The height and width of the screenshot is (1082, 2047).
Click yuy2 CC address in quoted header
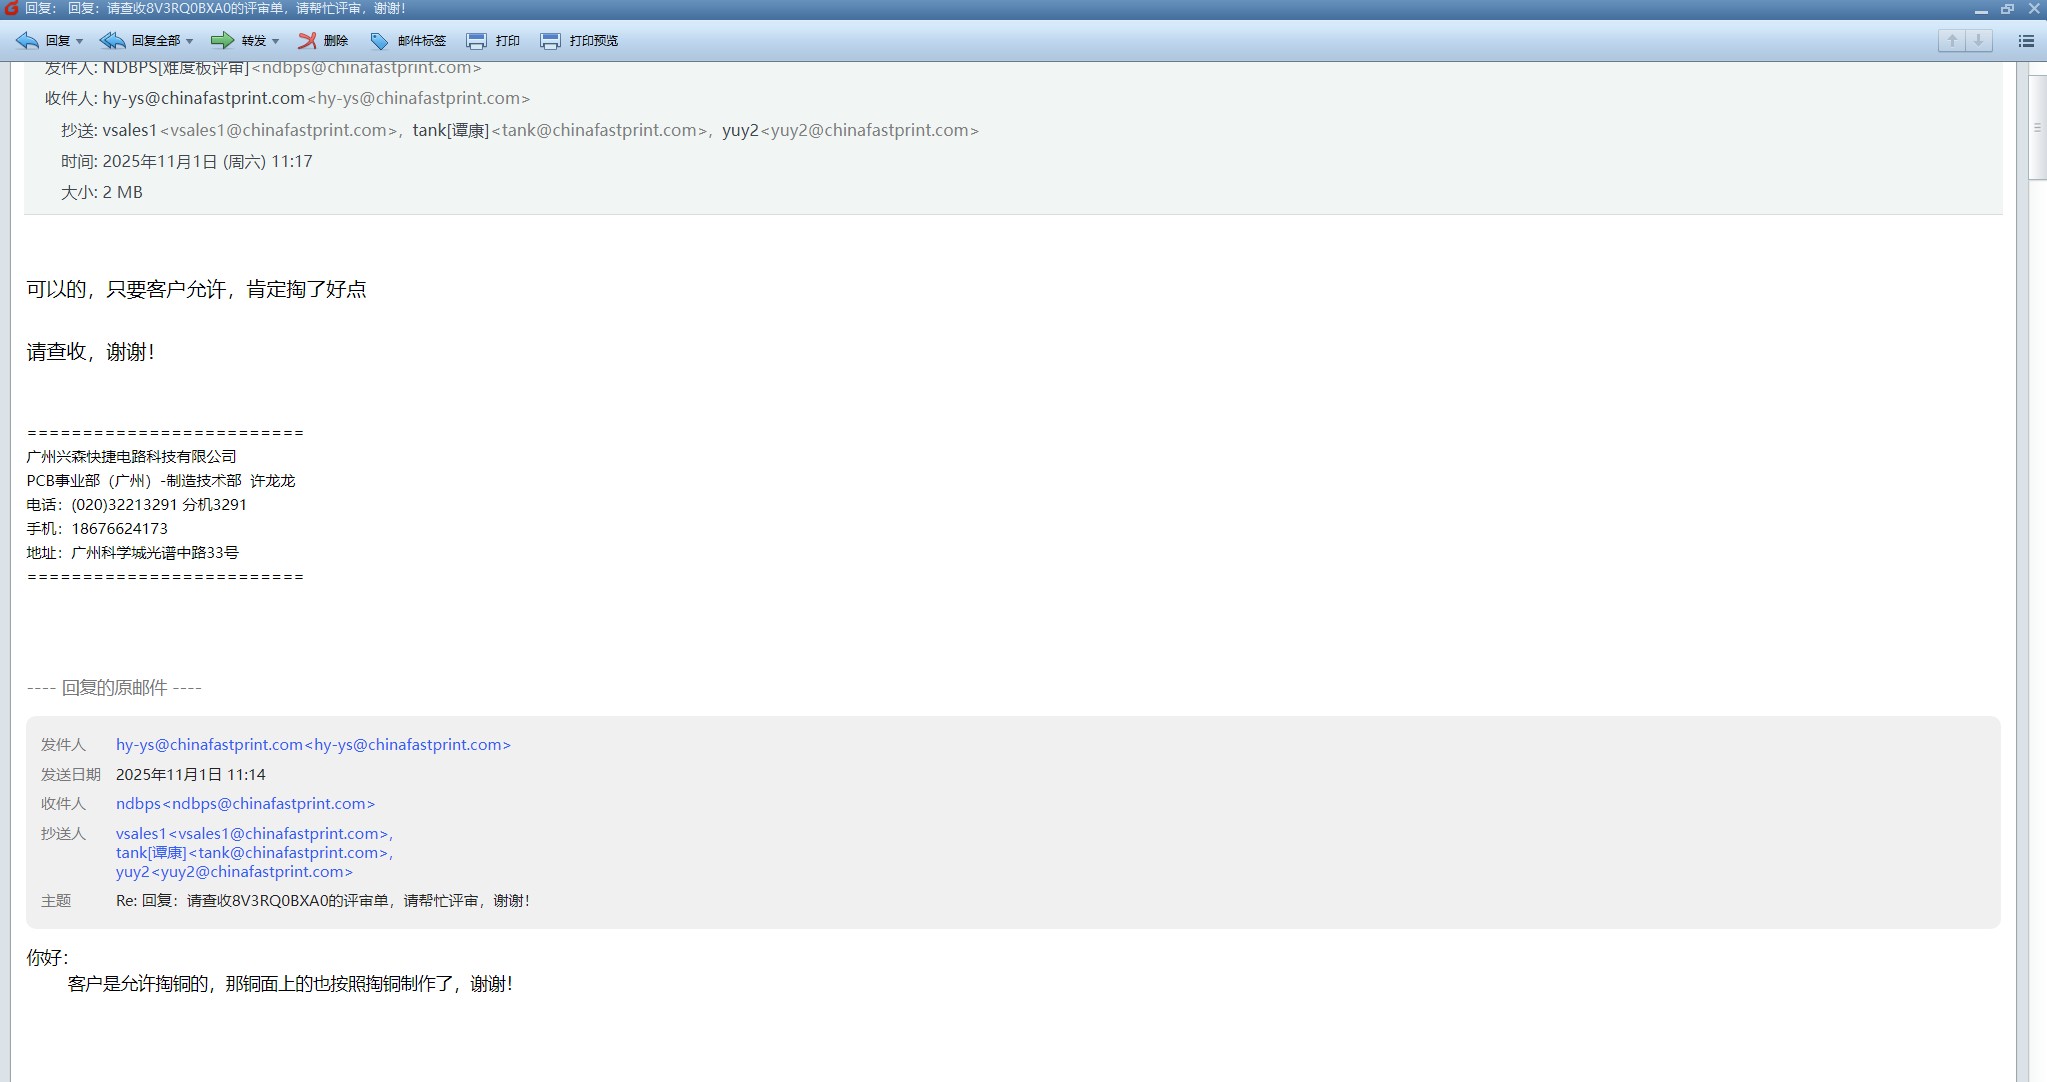[x=234, y=872]
